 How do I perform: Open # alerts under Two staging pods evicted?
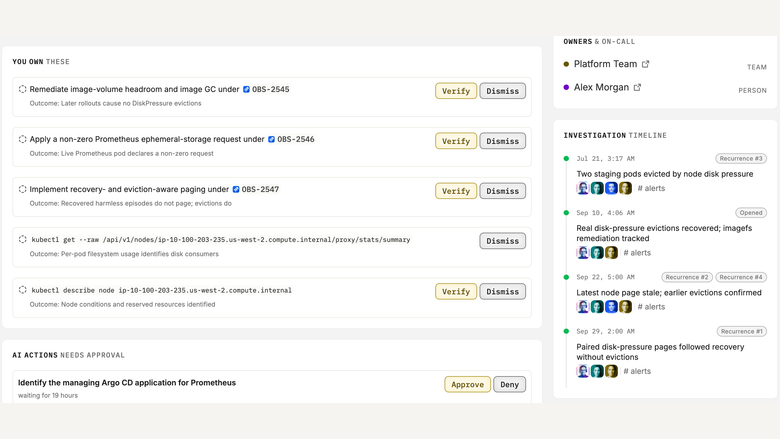[x=651, y=188]
